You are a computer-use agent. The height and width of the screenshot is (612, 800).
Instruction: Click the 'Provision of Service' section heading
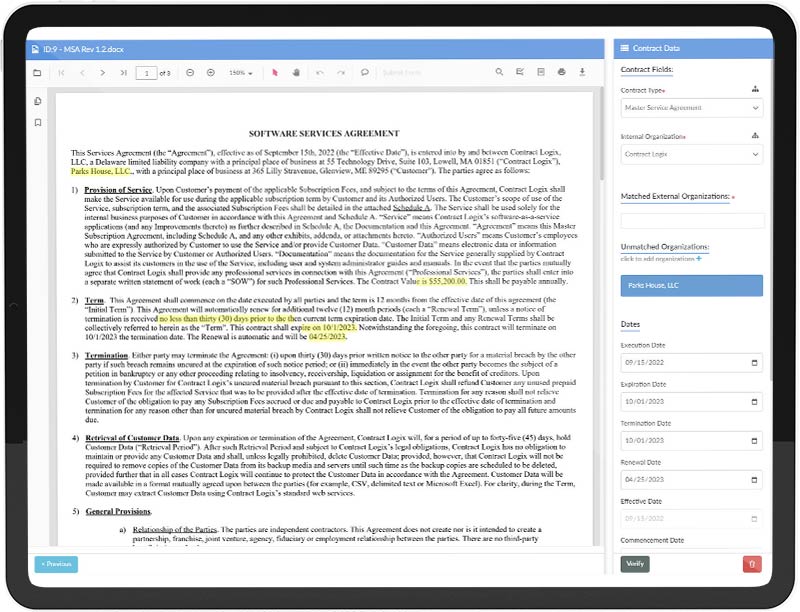(118, 189)
